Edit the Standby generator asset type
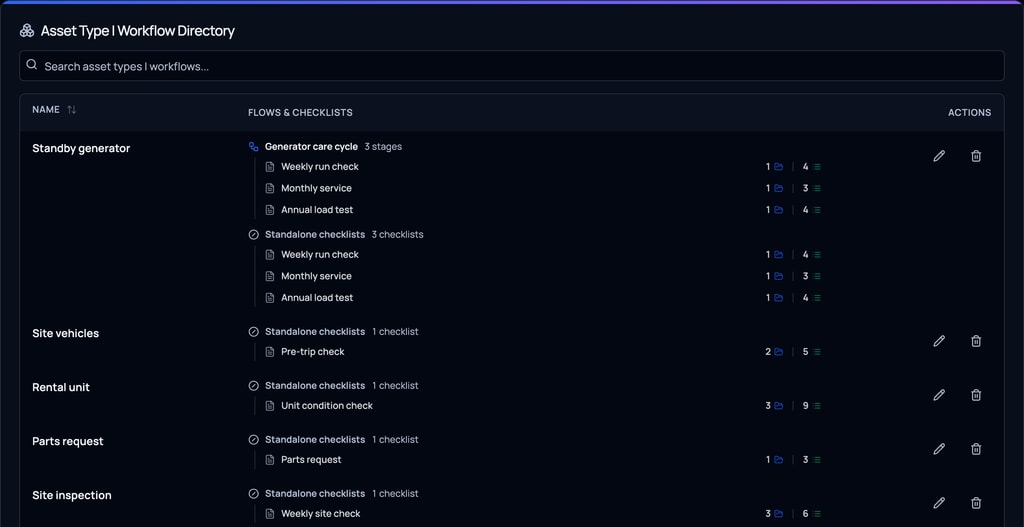1024x527 pixels. click(939, 155)
